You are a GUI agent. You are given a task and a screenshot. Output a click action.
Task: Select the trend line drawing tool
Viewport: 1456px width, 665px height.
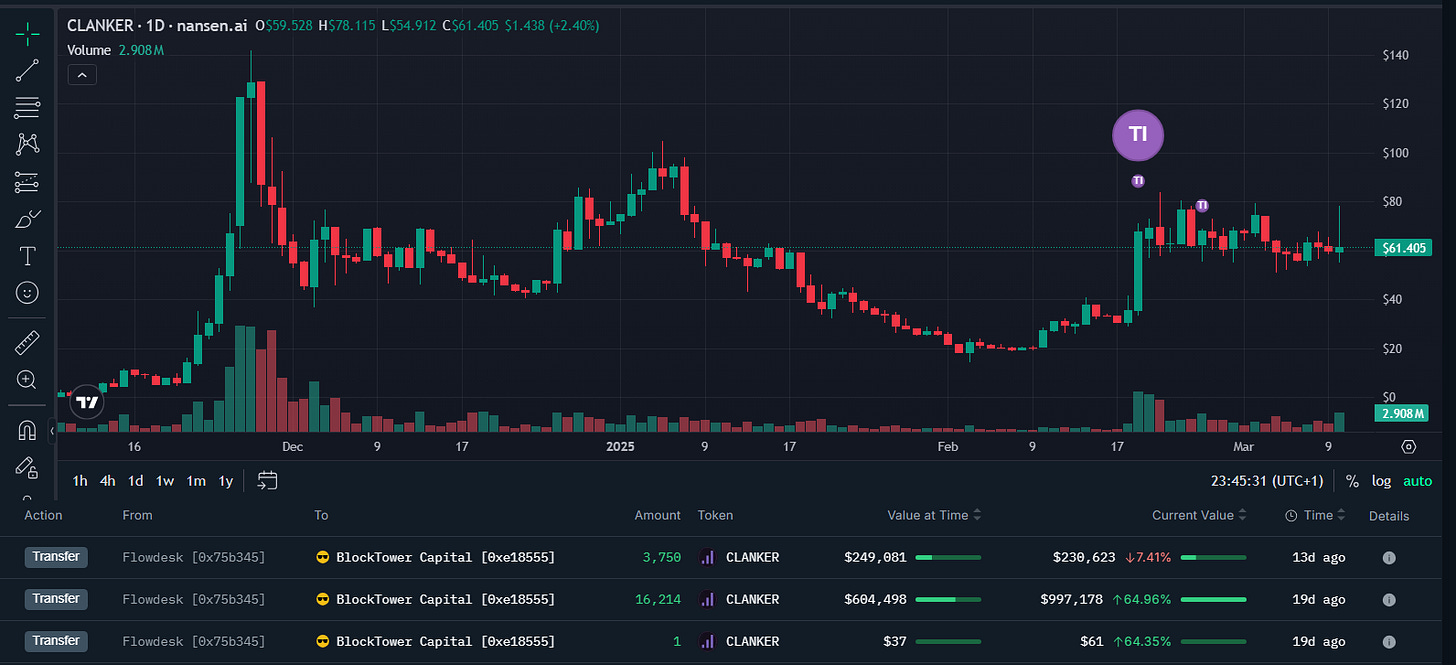pyautogui.click(x=27, y=70)
